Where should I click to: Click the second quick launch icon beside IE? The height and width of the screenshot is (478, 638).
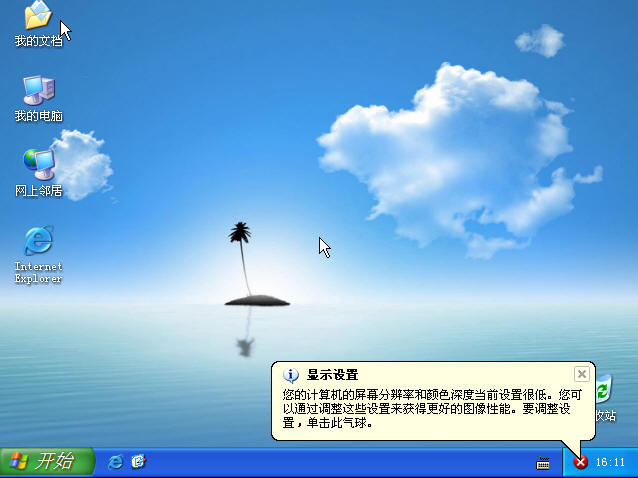[138, 462]
